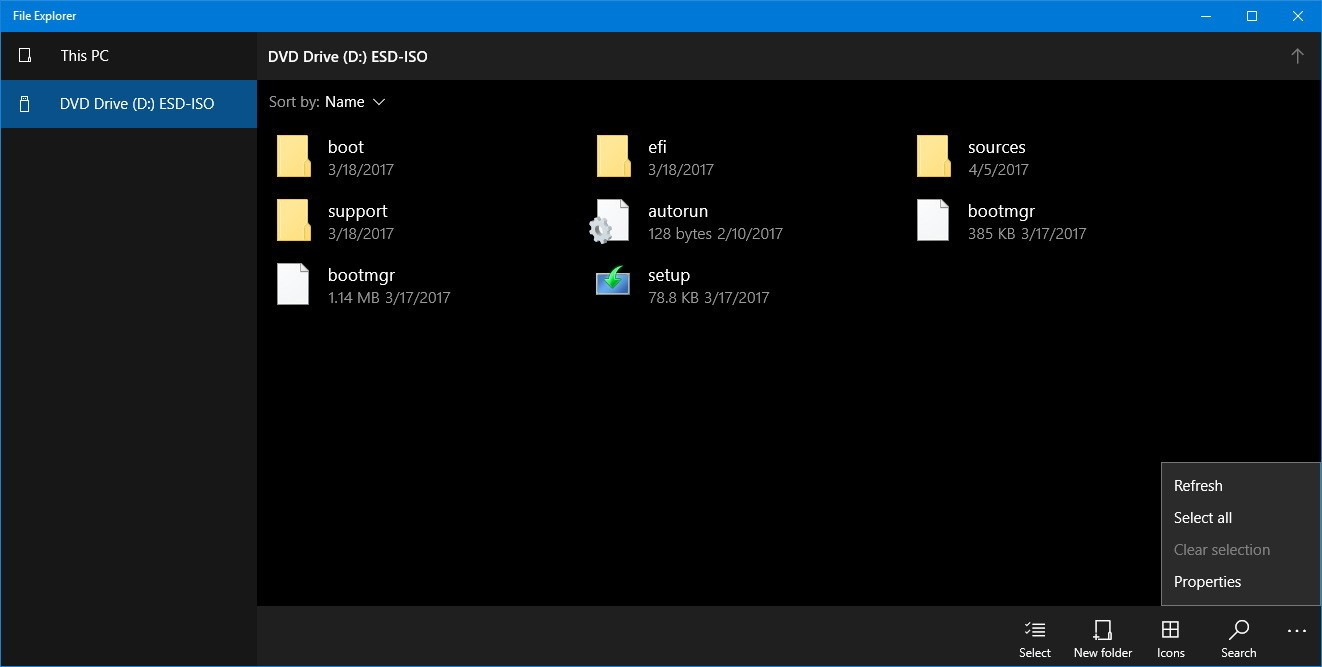The image size is (1322, 667).
Task: Choose Select all from the menu
Action: pyautogui.click(x=1240, y=518)
